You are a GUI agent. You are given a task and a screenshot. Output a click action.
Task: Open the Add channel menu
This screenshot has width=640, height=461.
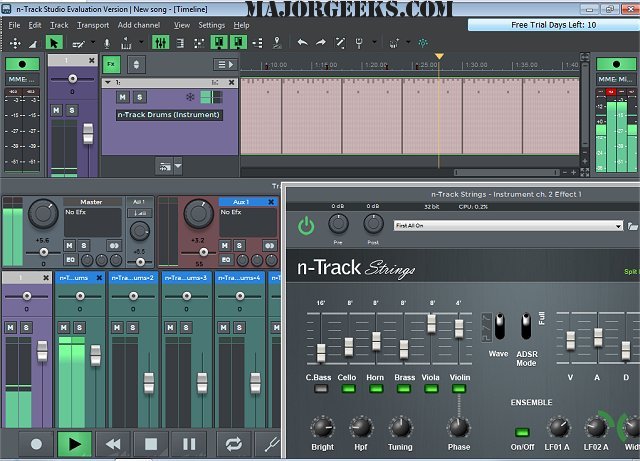click(138, 24)
